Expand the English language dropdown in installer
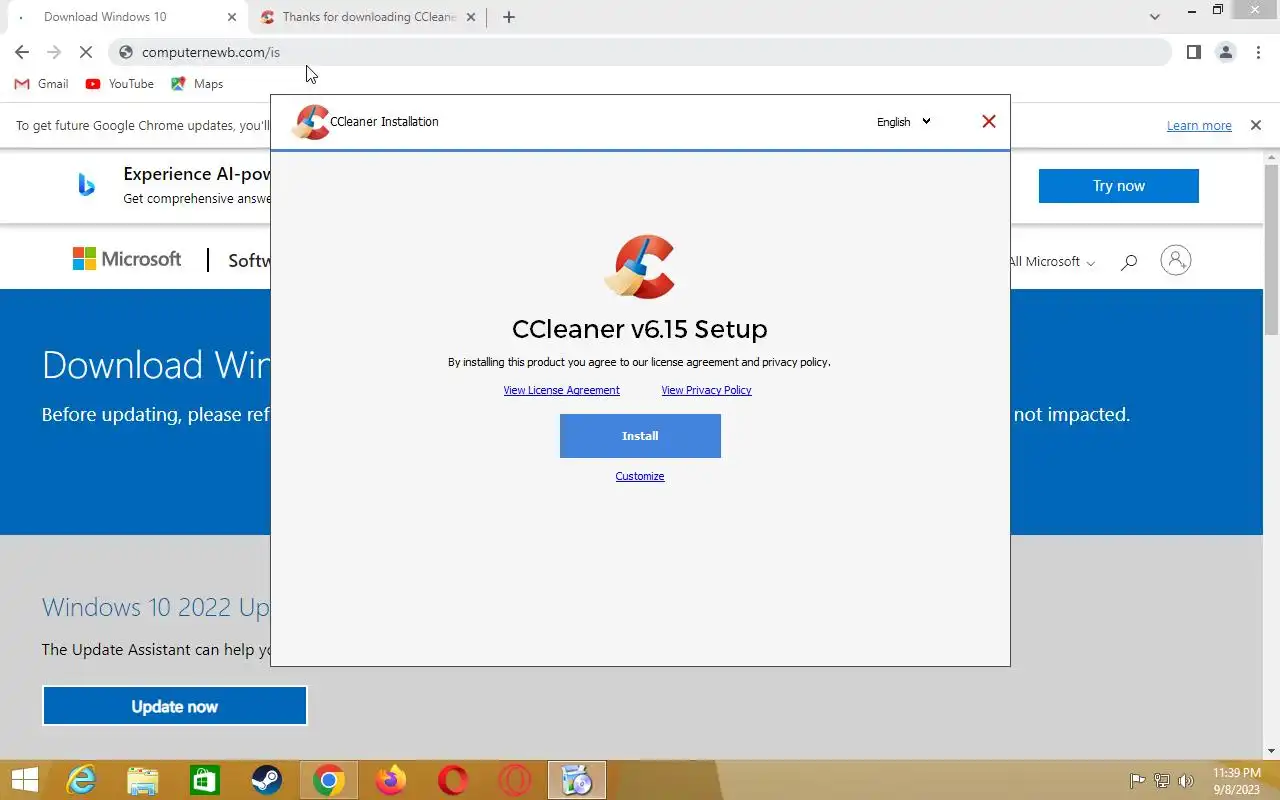 point(904,122)
